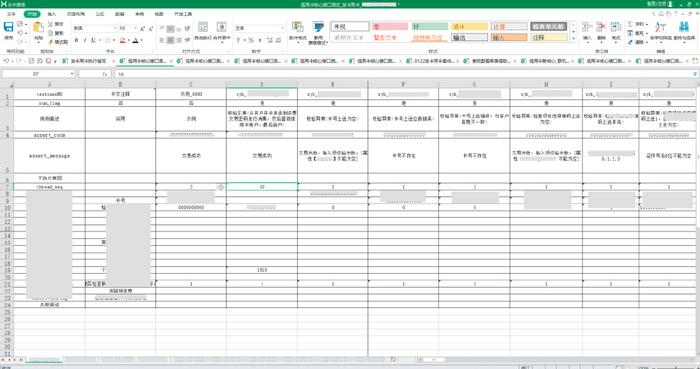This screenshot has width=700, height=369.
Task: Toggle bold formatting
Action: pos(76,41)
